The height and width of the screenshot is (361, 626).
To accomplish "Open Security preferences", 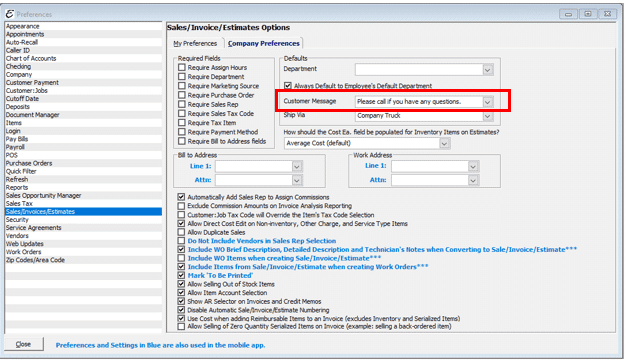I will [x=83, y=220].
